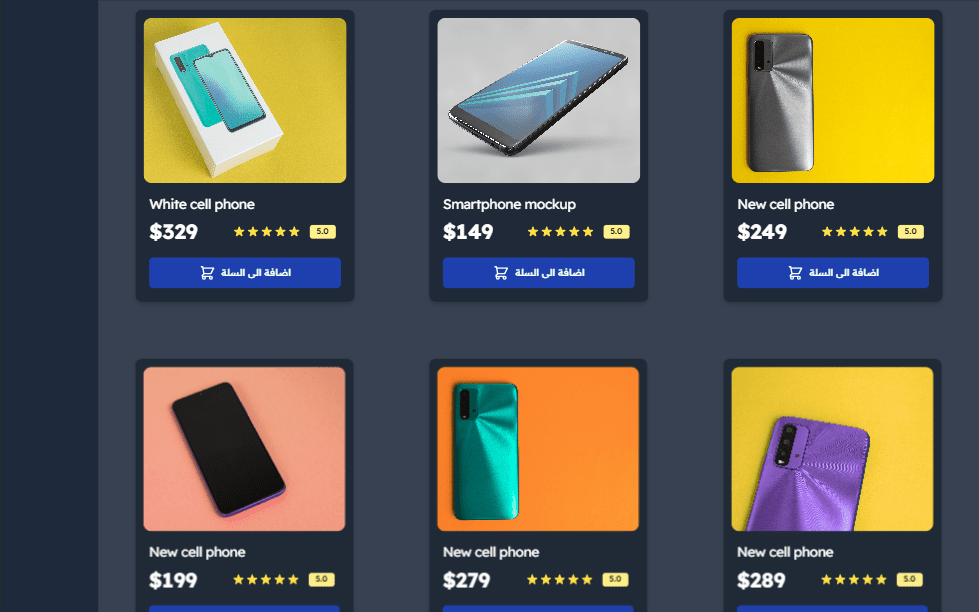Click the $289 New cell phone title
Image resolution: width=979 pixels, height=612 pixels.
[x=785, y=552]
